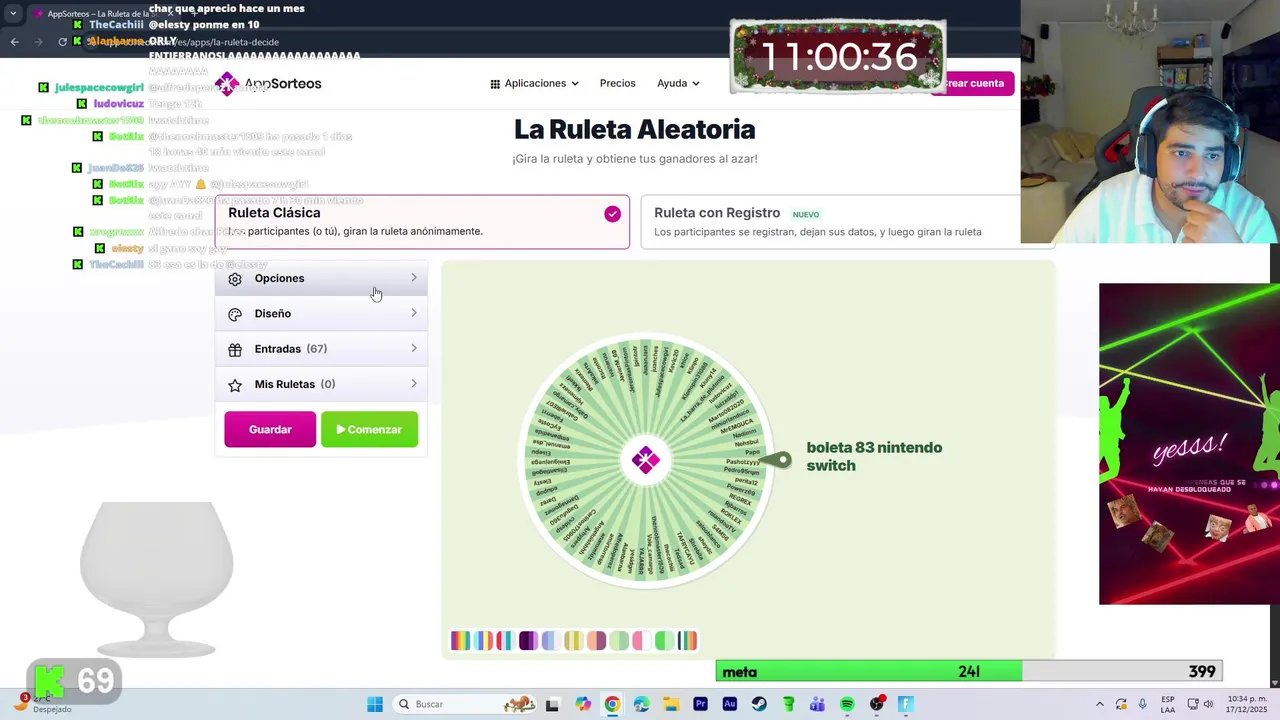Show hidden system tray icons
Screen dimensions: 1280x720
1100,704
